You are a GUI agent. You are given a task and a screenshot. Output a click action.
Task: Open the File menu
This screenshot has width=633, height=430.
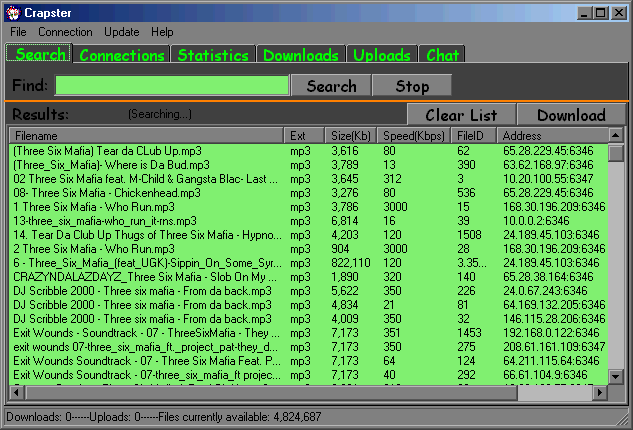(x=18, y=32)
